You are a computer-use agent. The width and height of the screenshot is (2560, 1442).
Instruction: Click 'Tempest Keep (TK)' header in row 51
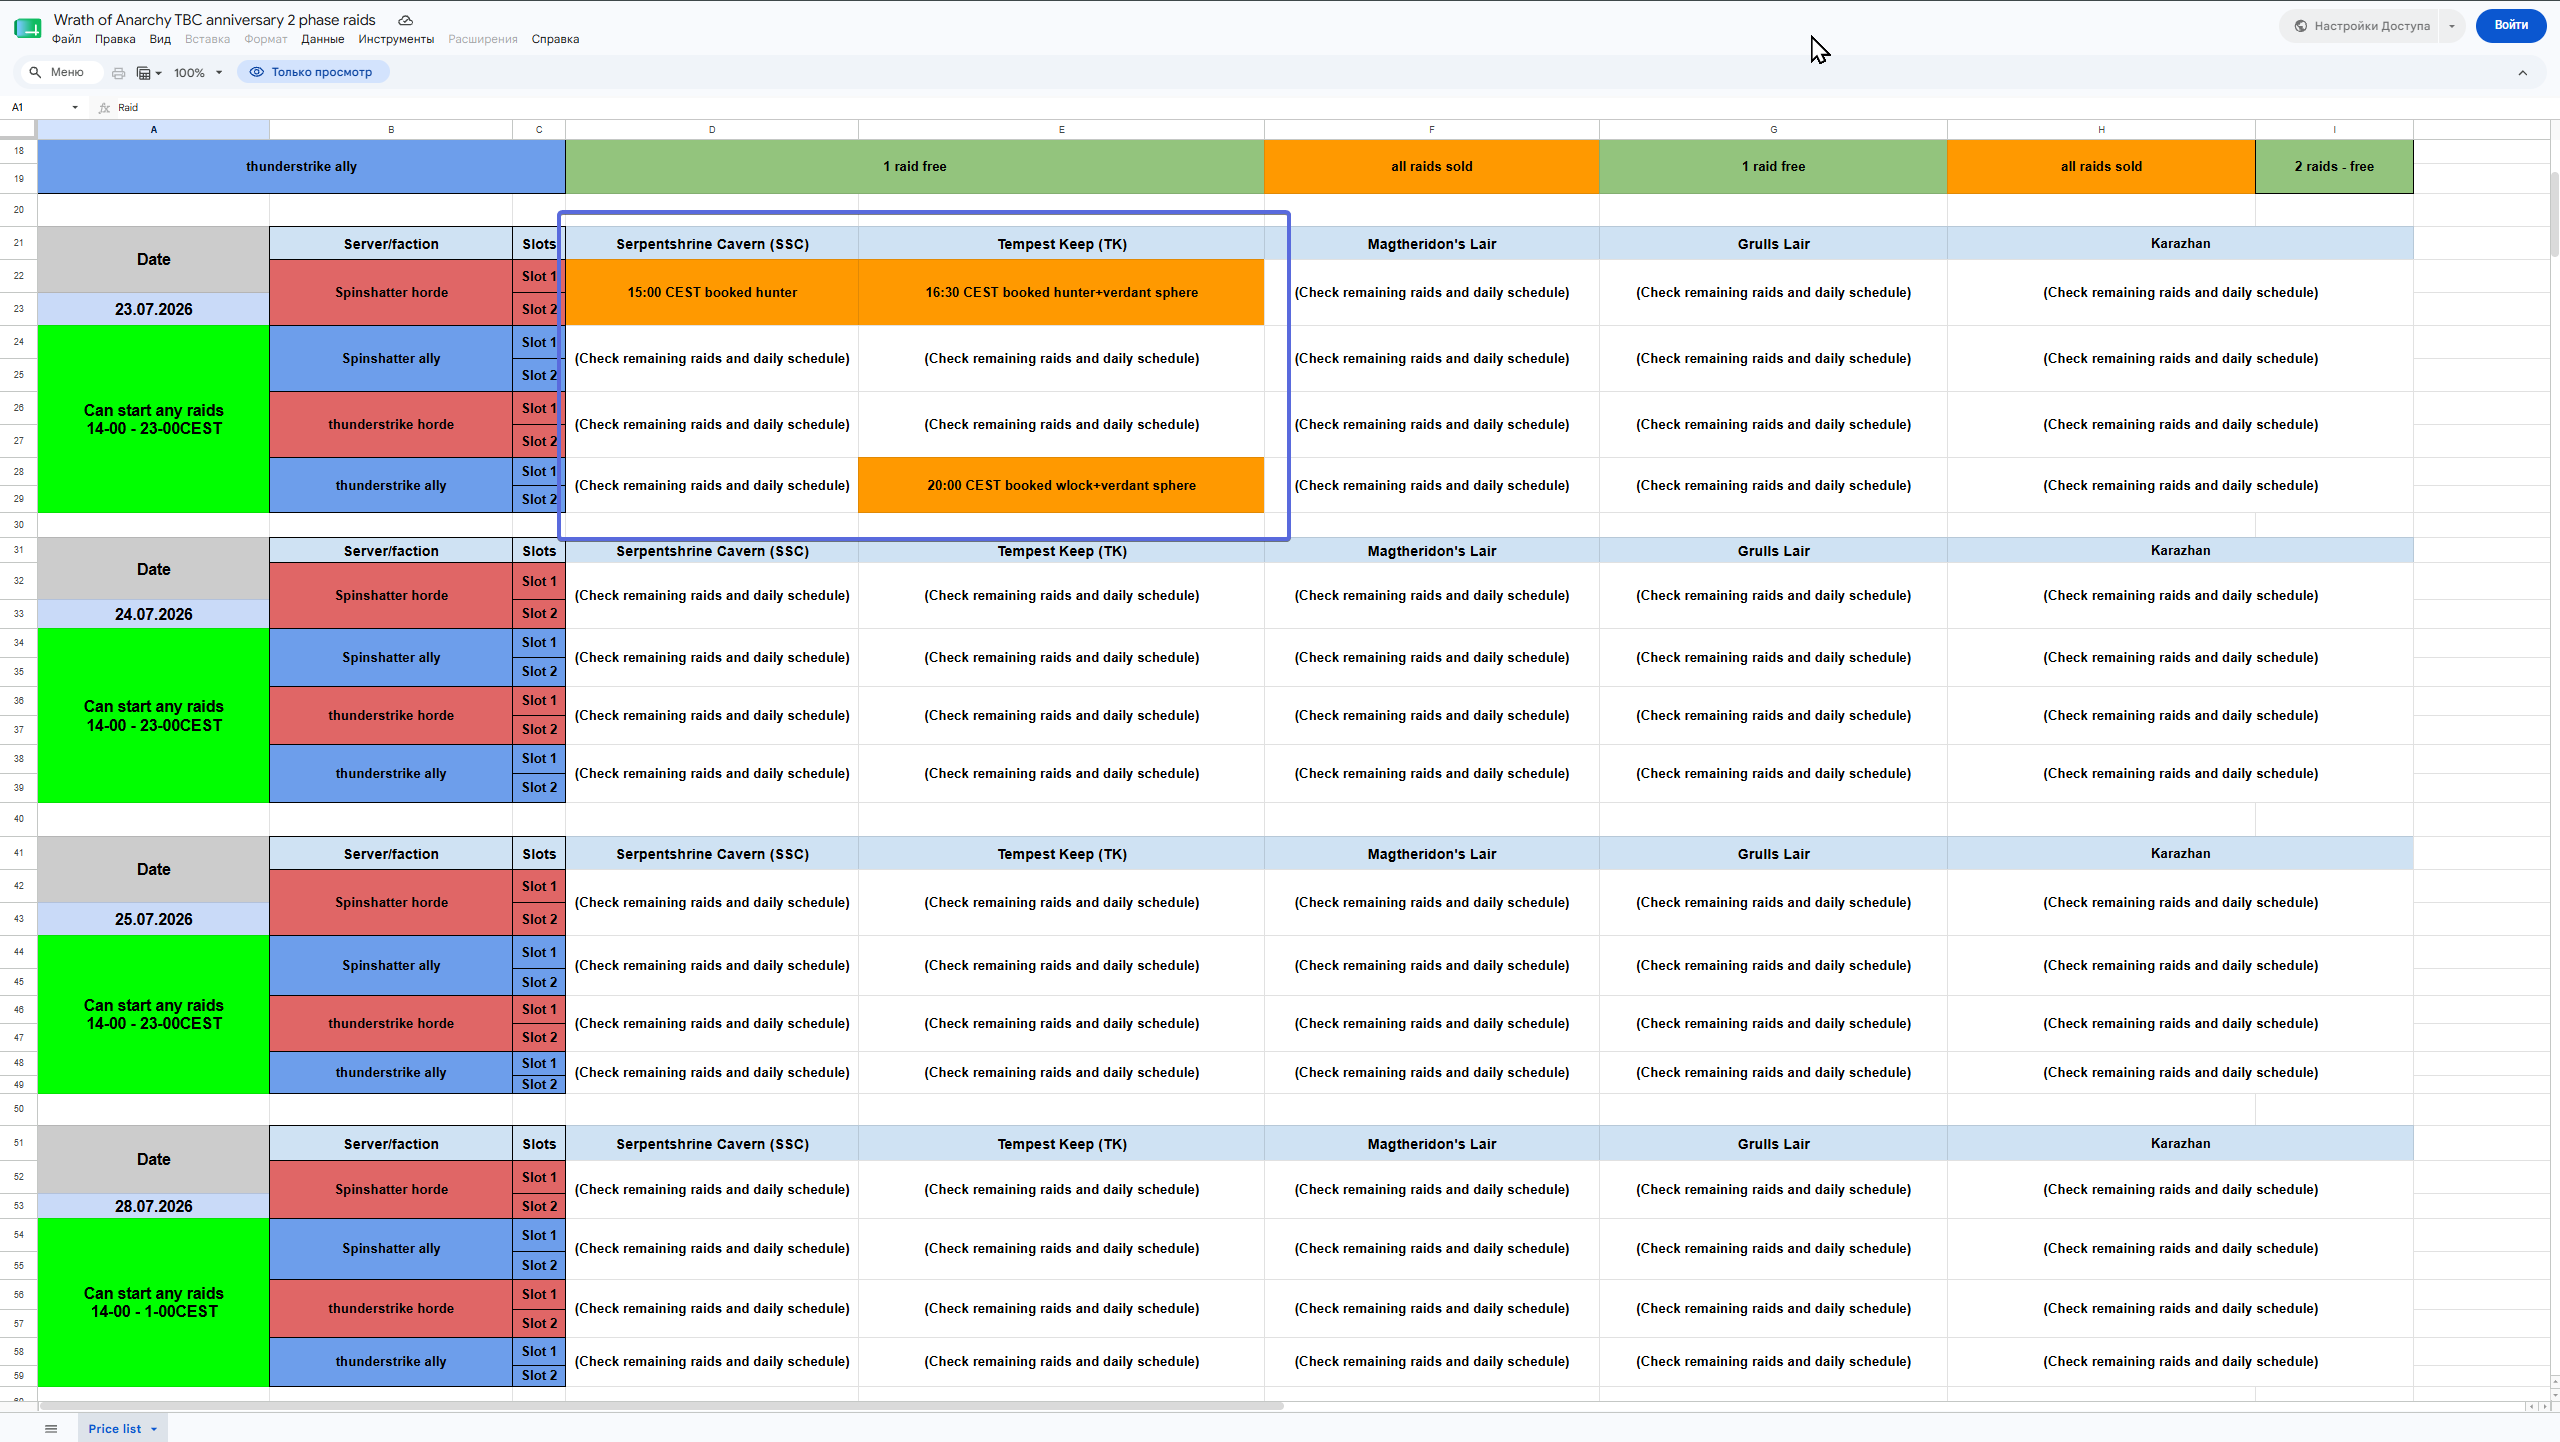(1061, 1144)
